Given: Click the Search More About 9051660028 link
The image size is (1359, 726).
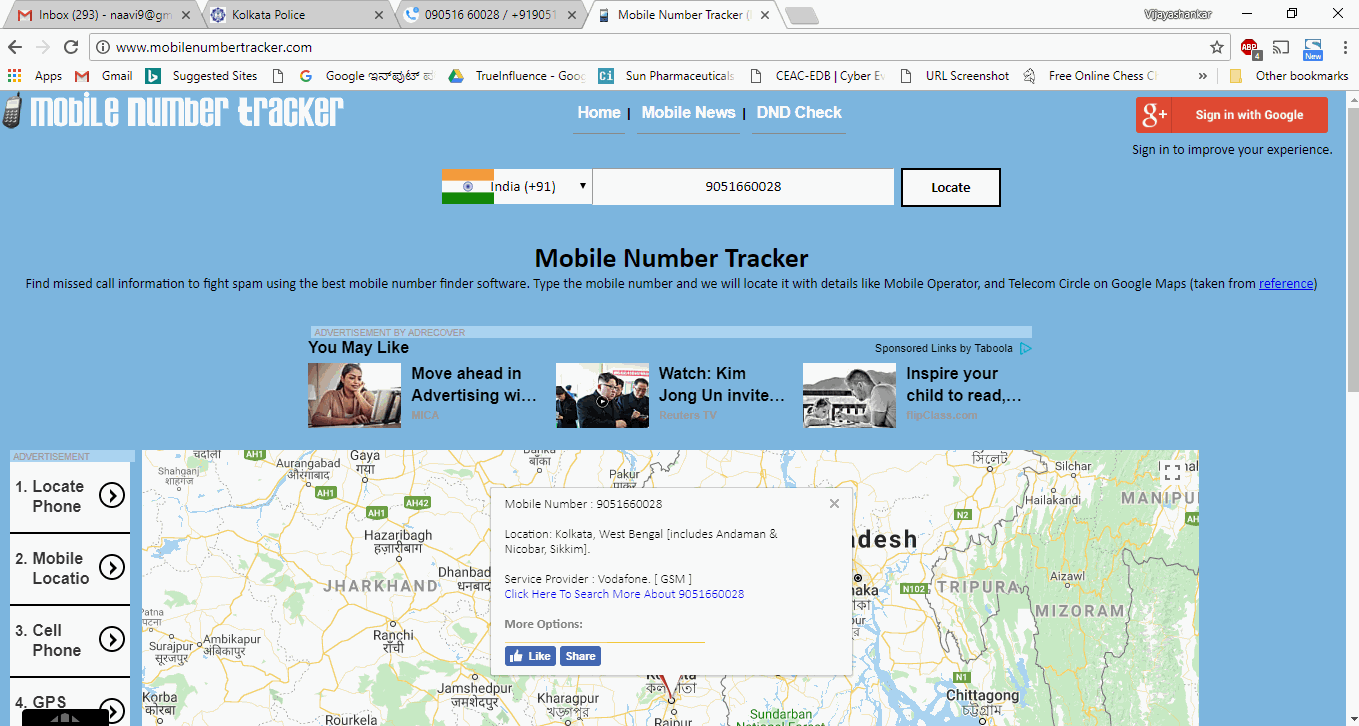Looking at the screenshot, I should (x=624, y=594).
